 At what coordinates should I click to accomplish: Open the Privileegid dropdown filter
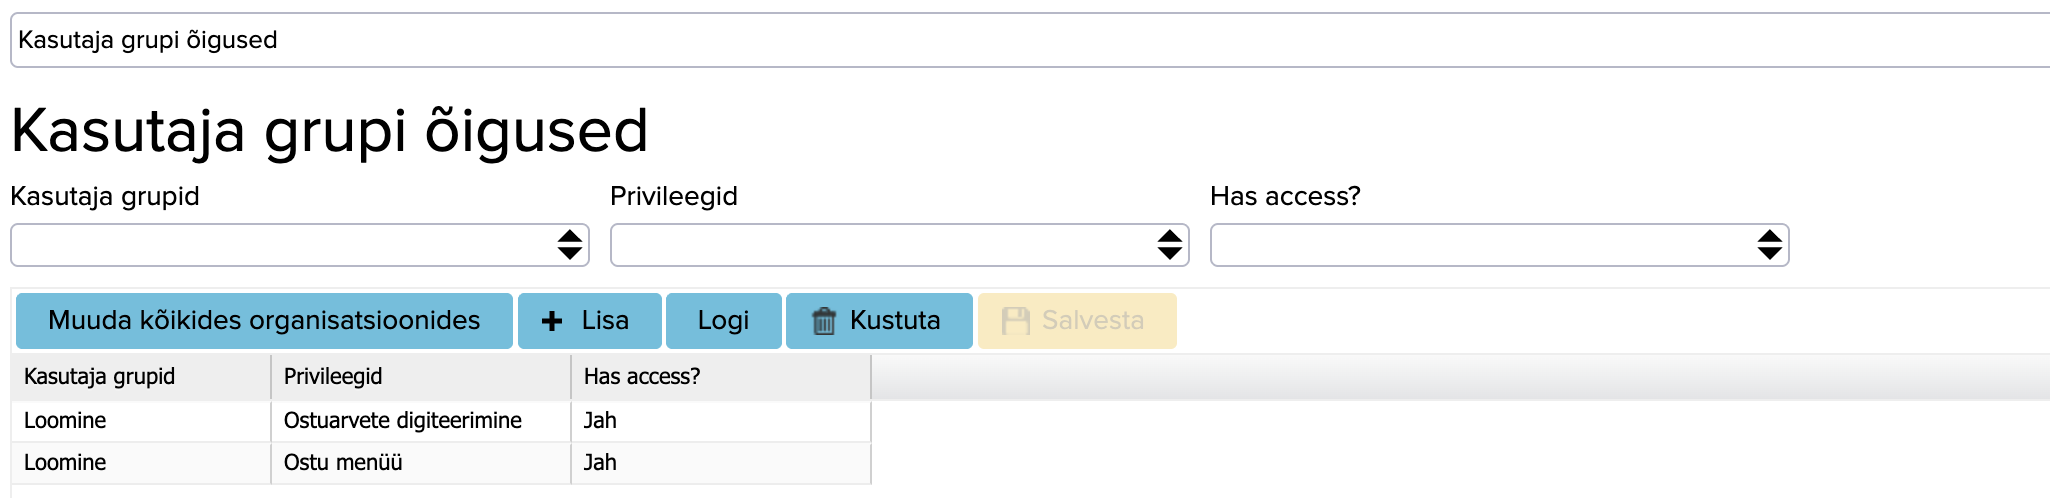click(x=900, y=245)
